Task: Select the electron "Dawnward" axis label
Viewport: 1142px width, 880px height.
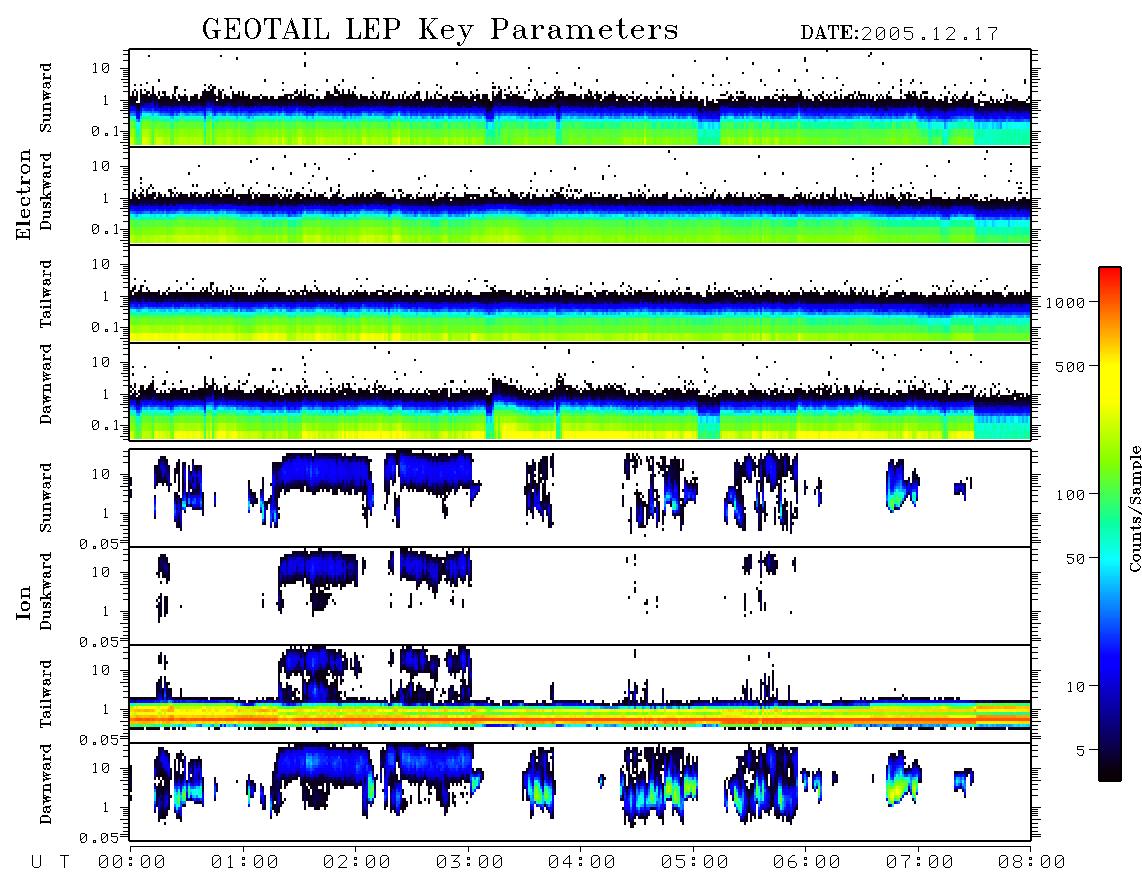Action: coord(47,385)
